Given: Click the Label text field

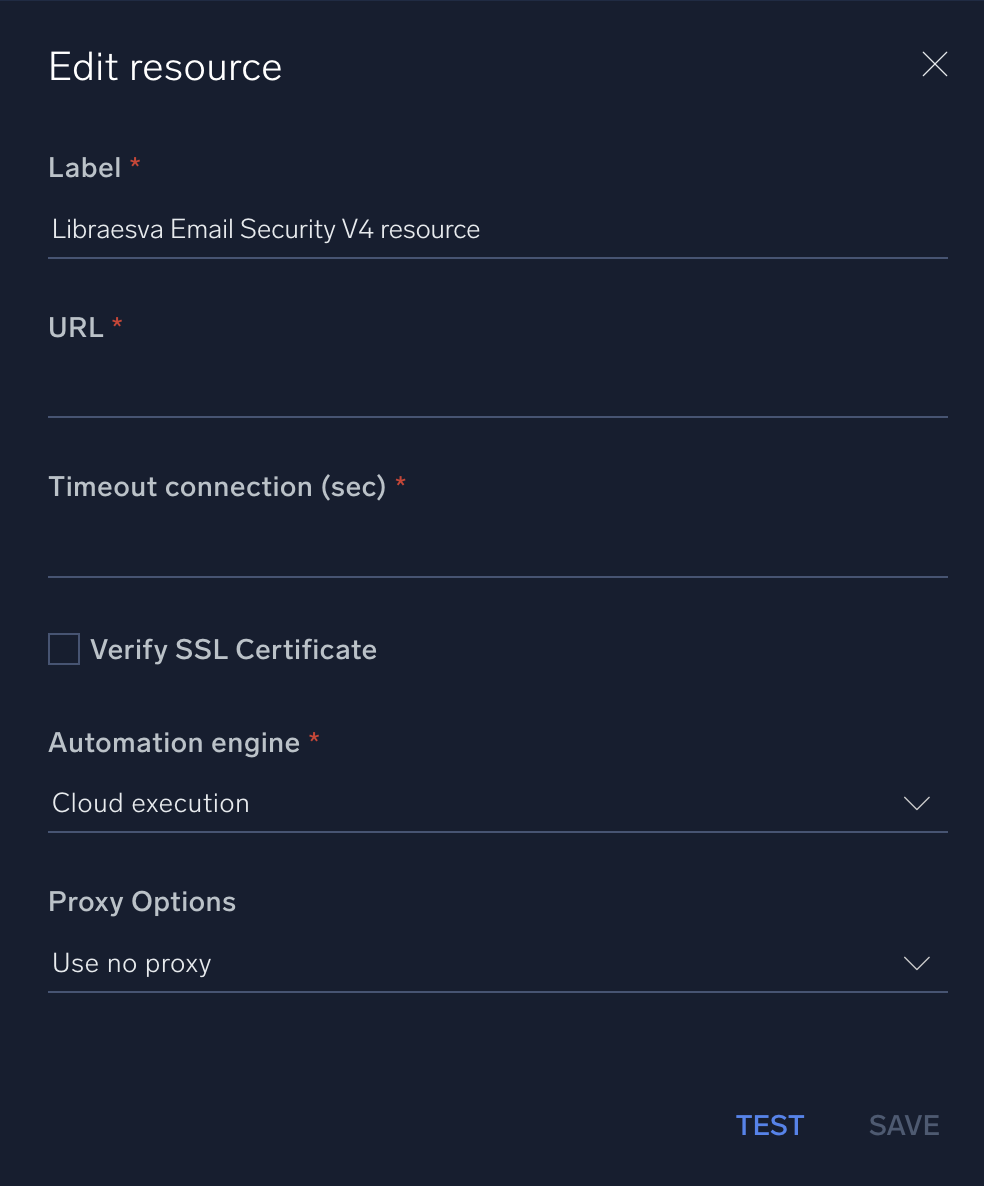Looking at the screenshot, I should [497, 230].
